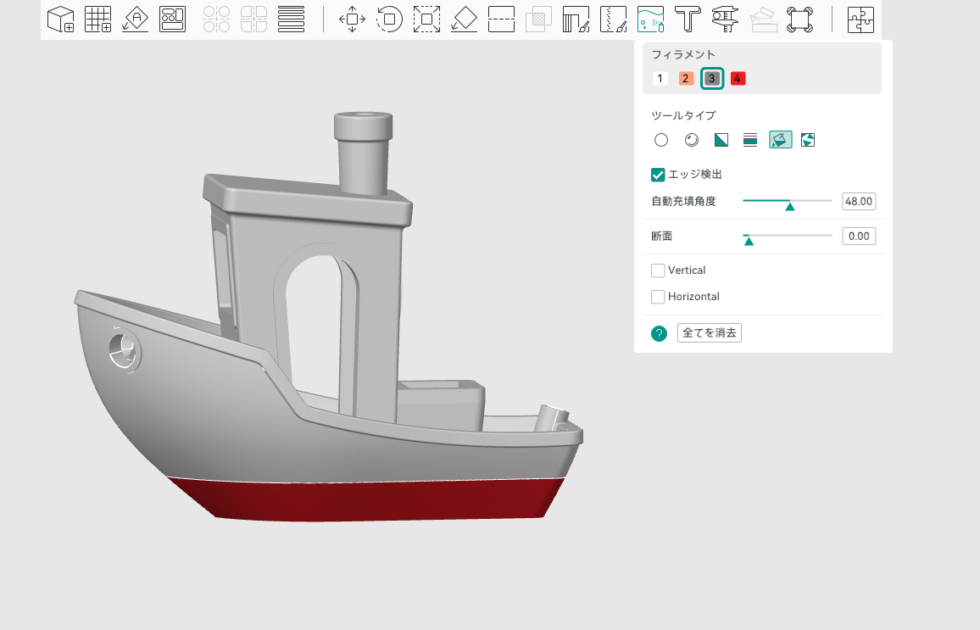
Task: Click the 全てを消去 button
Action: point(709,332)
